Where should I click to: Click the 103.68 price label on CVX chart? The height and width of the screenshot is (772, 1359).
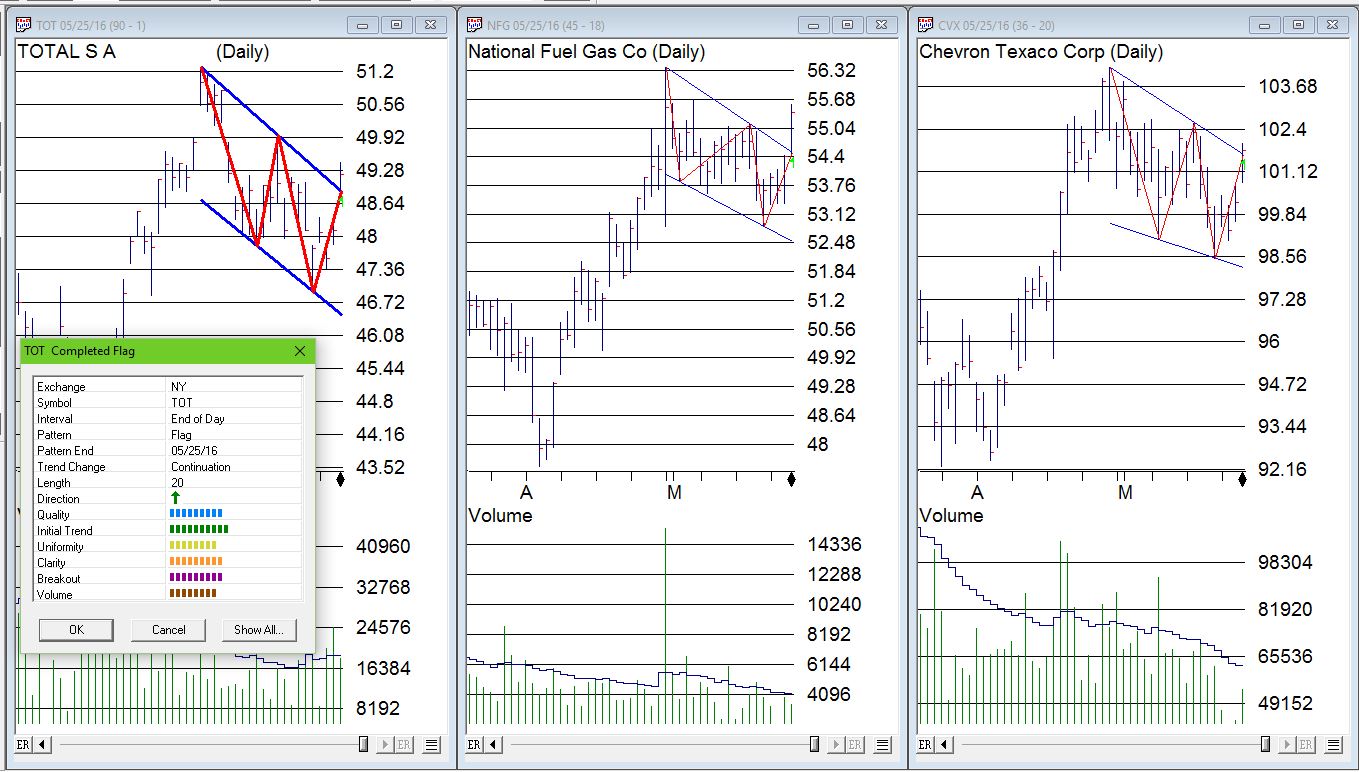[x=1288, y=86]
